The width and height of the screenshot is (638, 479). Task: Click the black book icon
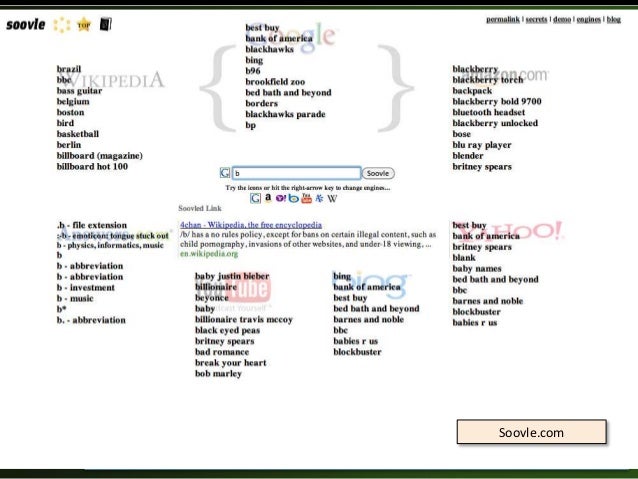click(x=106, y=24)
